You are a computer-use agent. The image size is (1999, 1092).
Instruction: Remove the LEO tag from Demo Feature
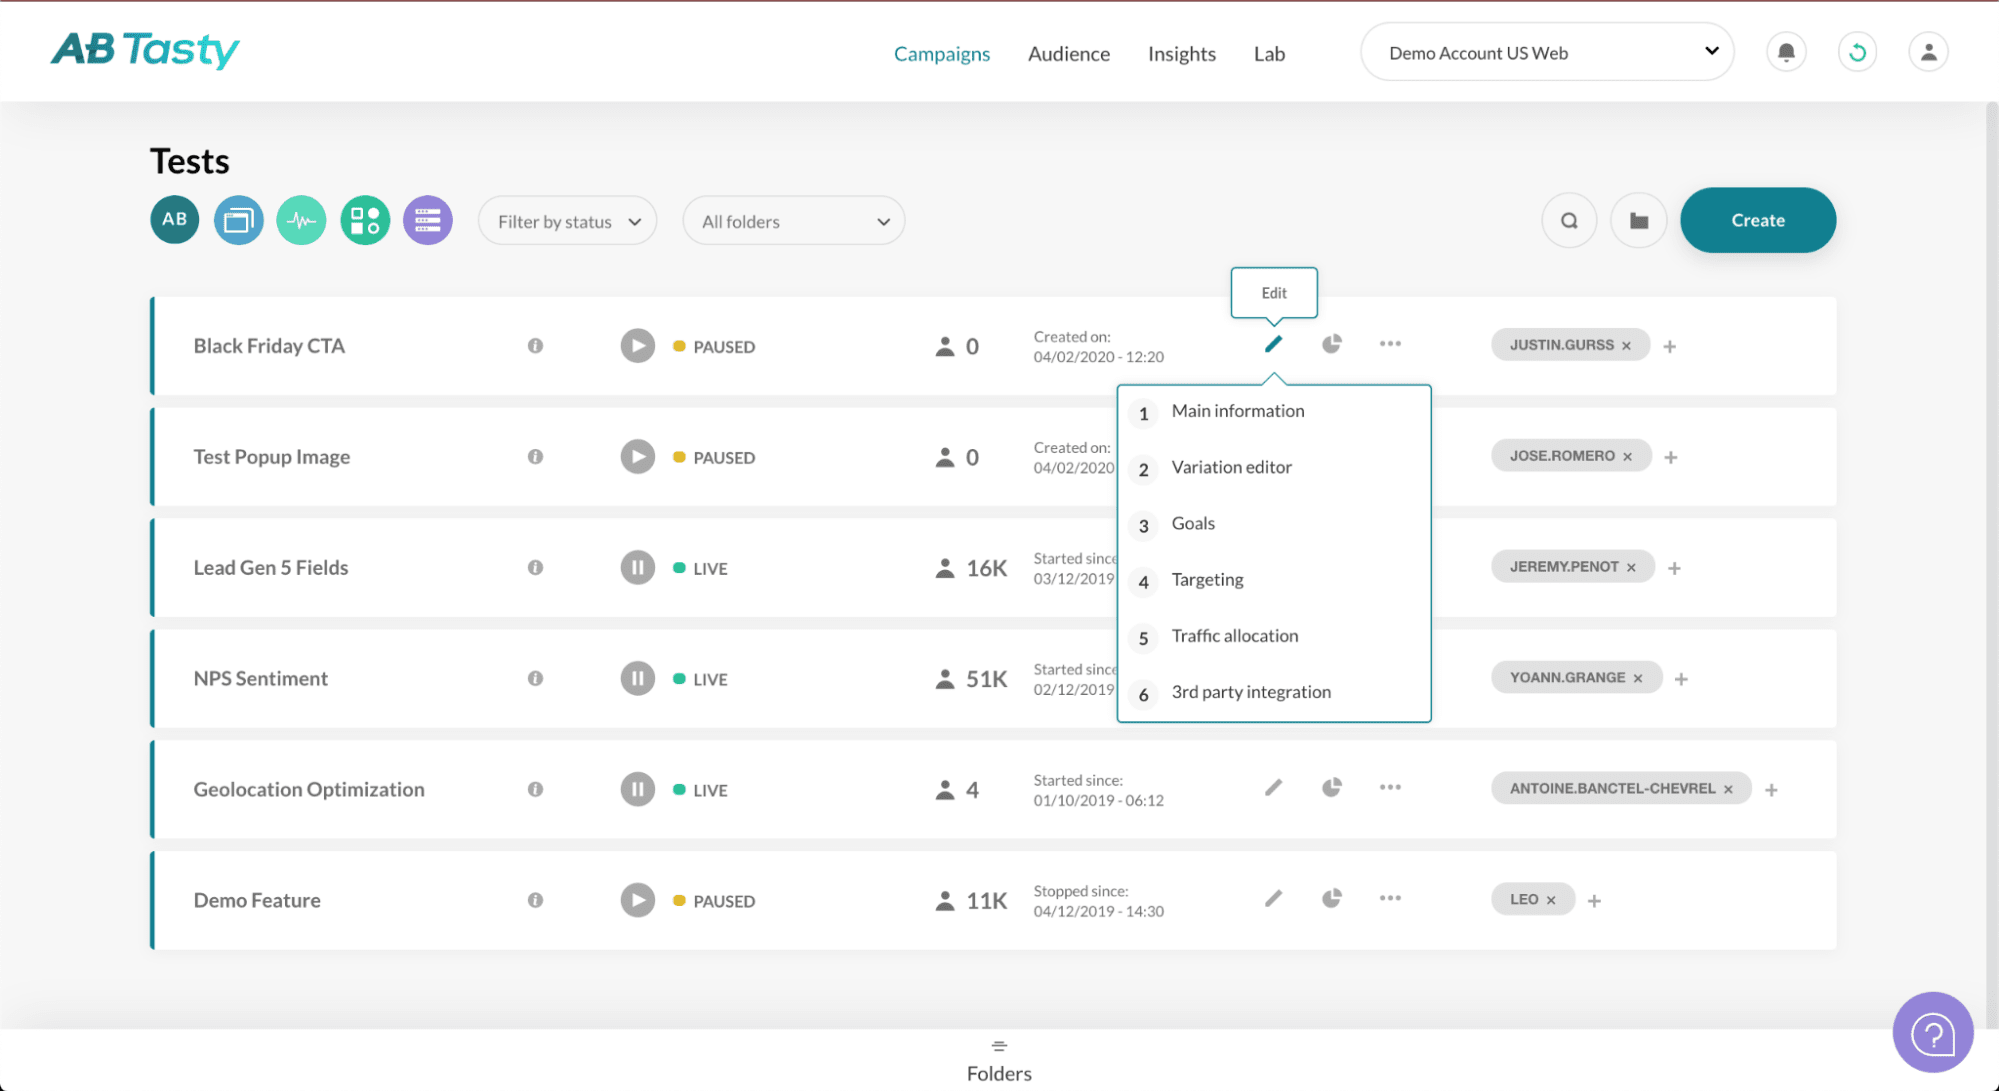pos(1551,899)
